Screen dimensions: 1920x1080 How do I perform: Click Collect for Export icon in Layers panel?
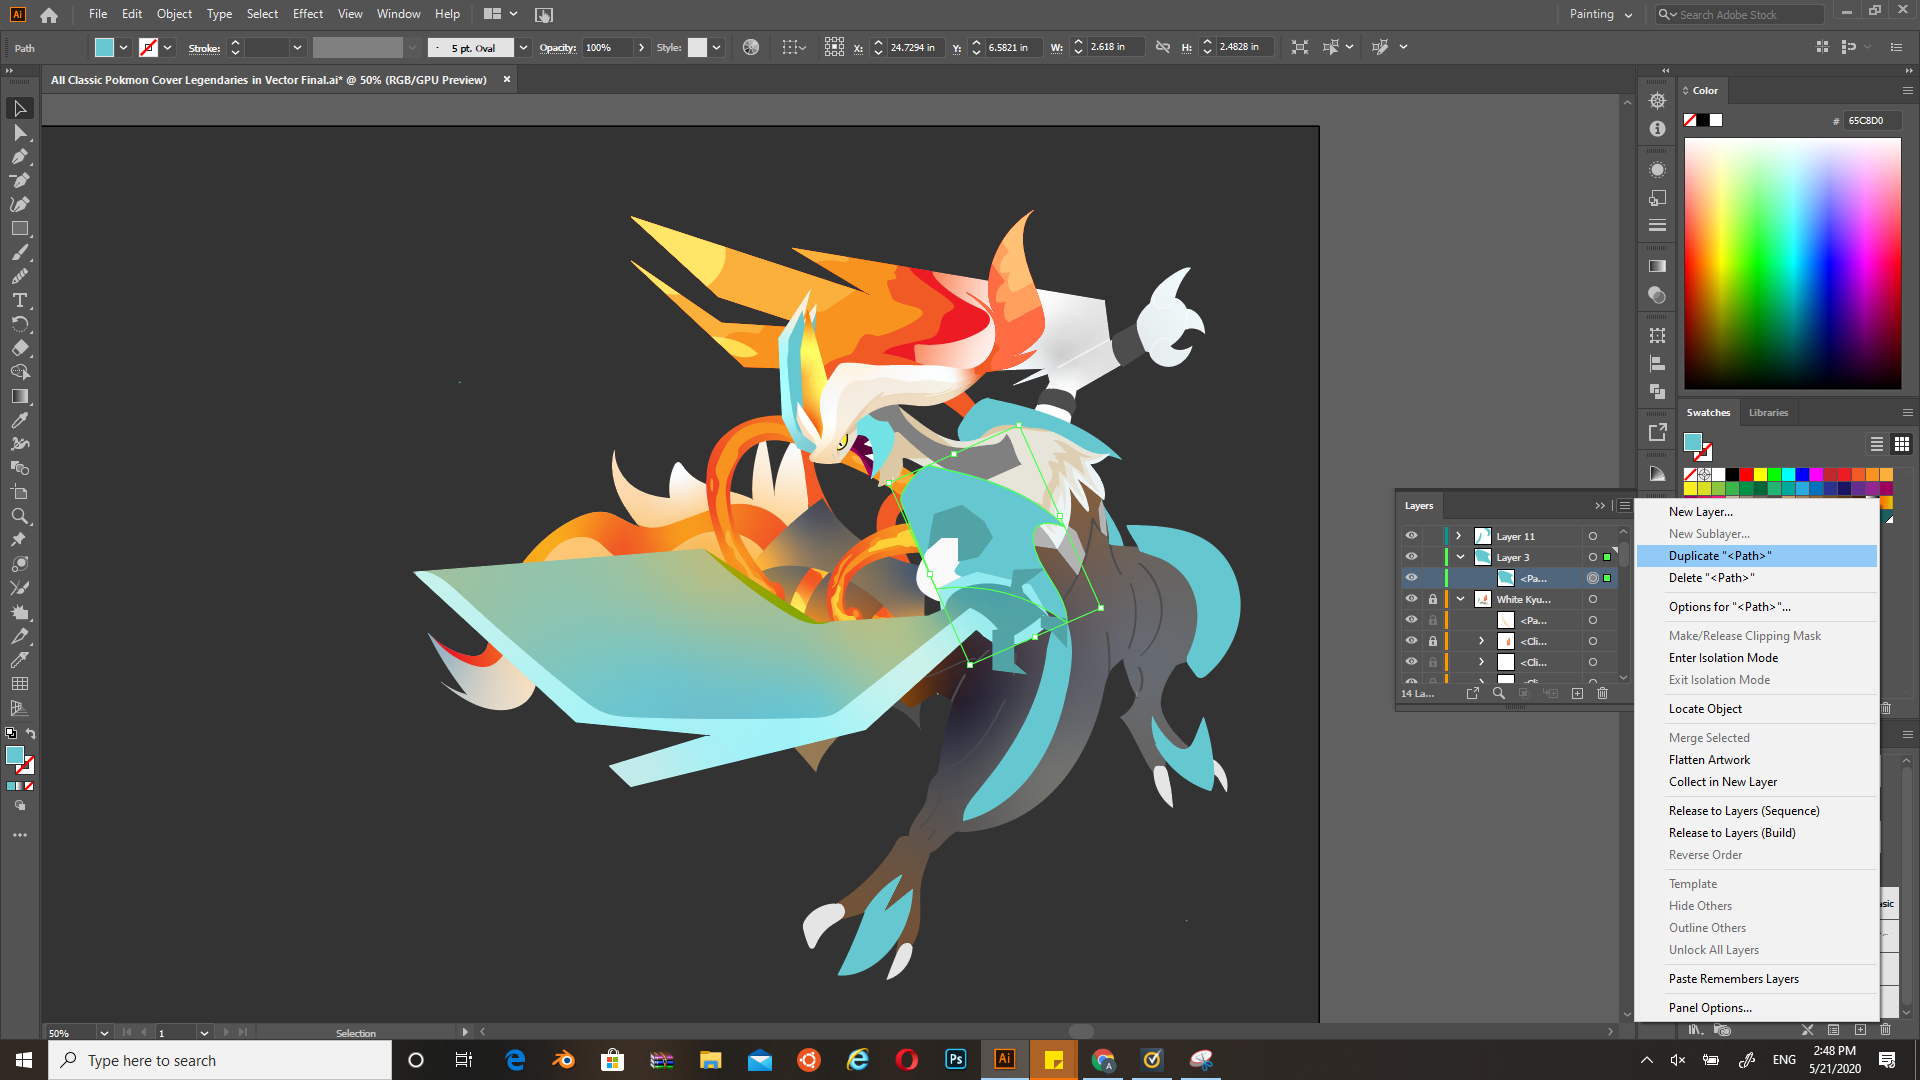pos(1472,693)
